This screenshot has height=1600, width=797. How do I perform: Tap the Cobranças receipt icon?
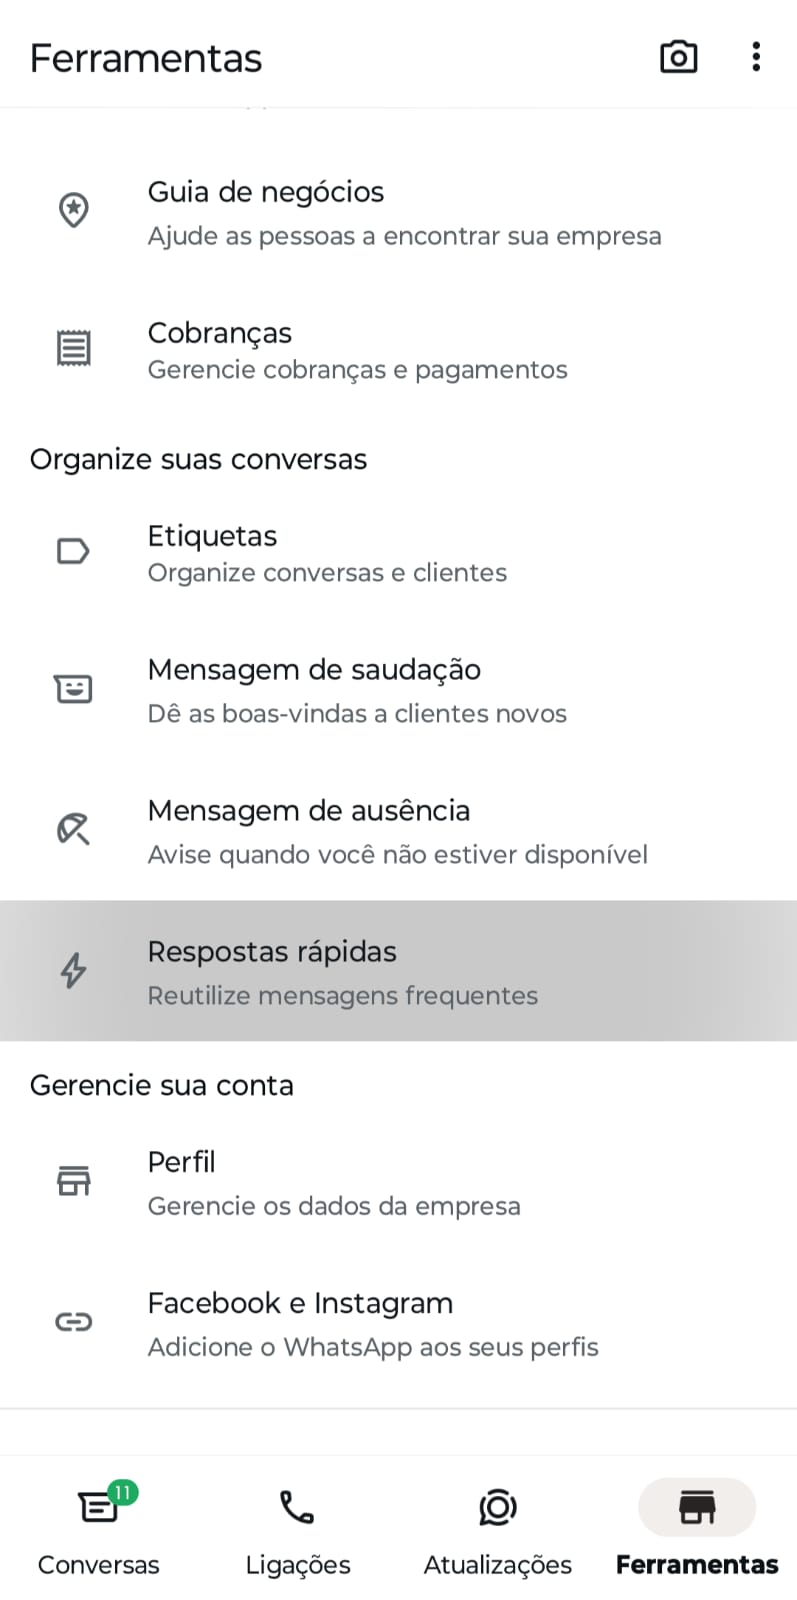coord(73,348)
